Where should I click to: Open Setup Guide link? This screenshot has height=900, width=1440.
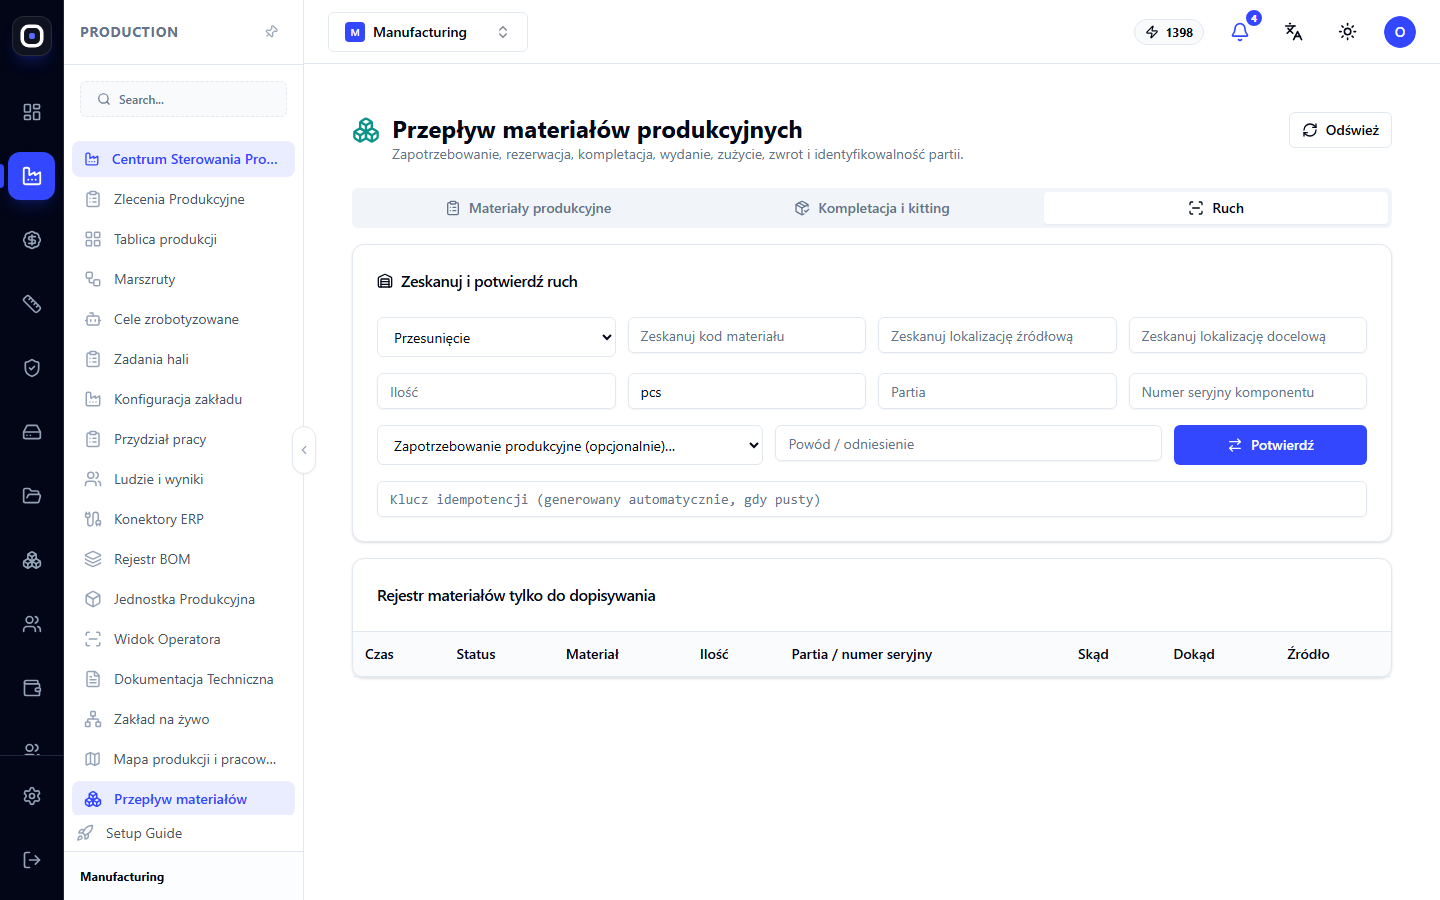pyautogui.click(x=143, y=833)
